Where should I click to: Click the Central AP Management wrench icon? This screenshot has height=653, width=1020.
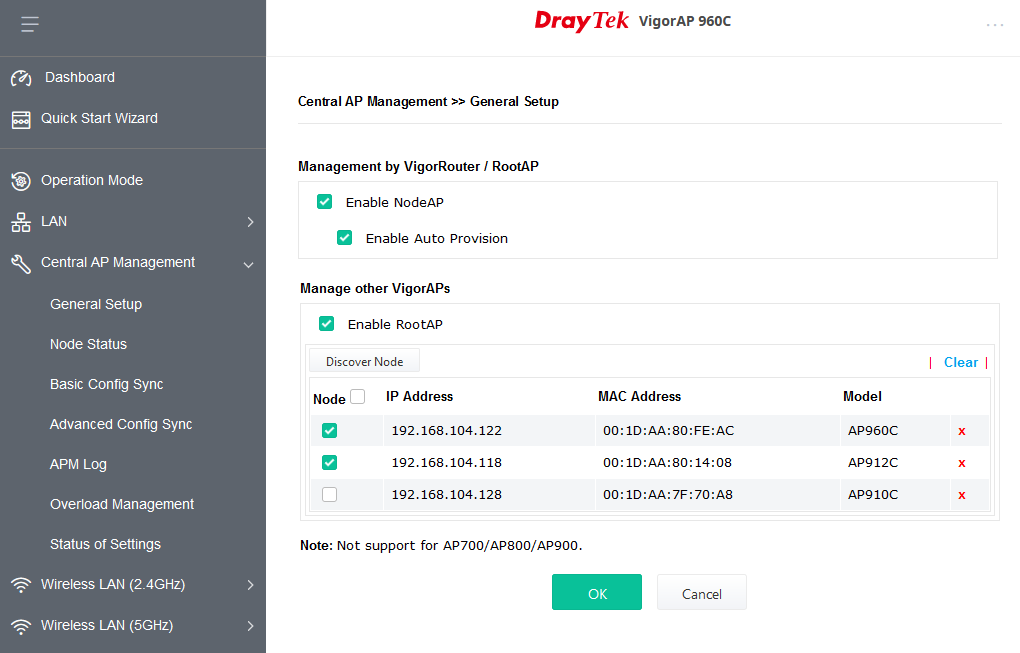point(21,263)
